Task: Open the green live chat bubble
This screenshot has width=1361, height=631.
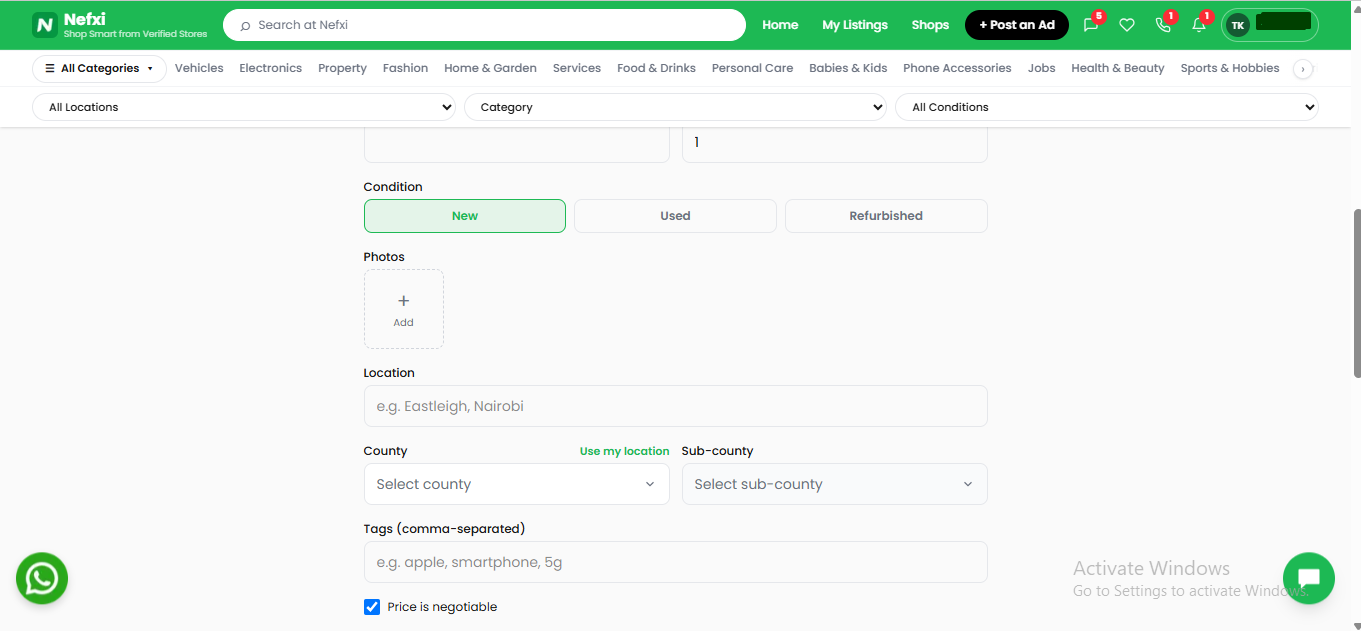Action: (1309, 578)
